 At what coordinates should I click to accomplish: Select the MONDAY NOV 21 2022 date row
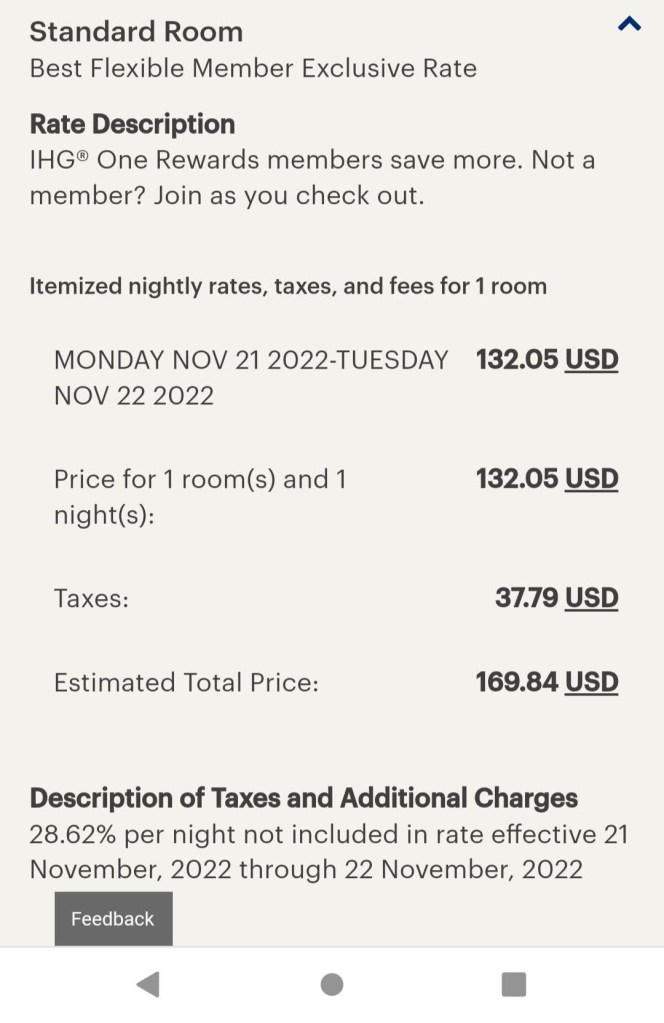click(250, 377)
